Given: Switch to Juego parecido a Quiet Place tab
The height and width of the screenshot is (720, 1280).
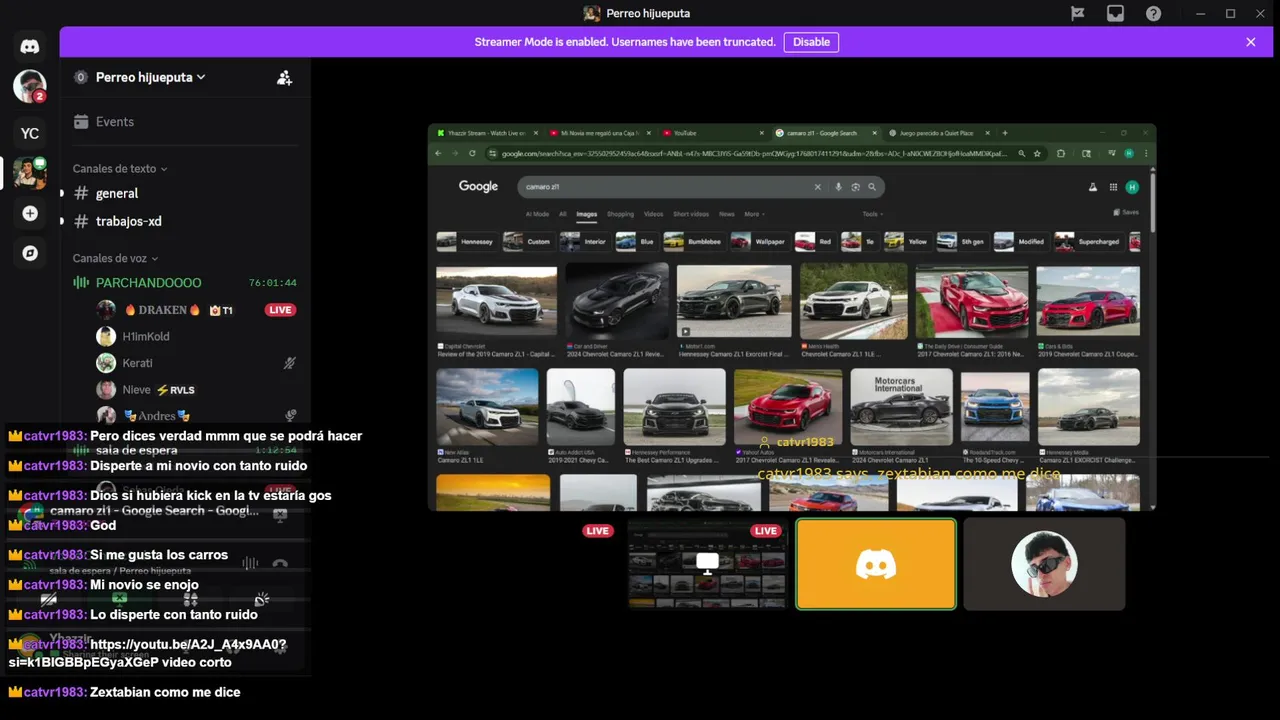Looking at the screenshot, I should coord(936,133).
